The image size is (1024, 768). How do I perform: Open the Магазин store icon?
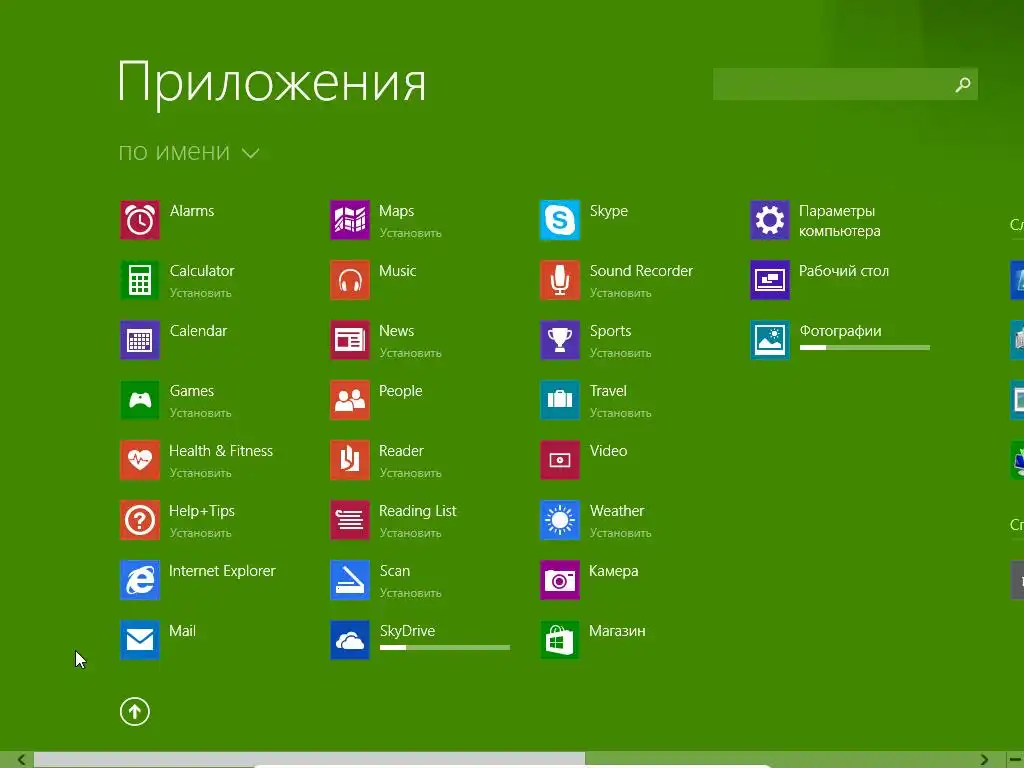pos(560,640)
